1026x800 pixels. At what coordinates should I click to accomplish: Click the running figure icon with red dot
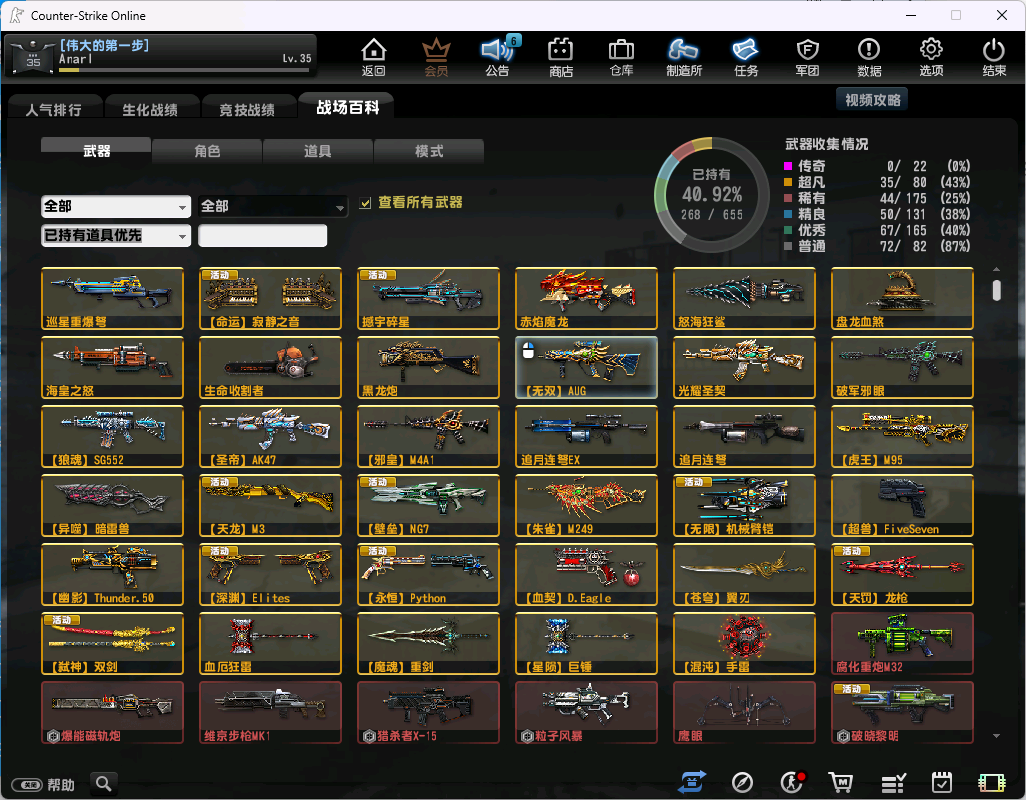pyautogui.click(x=792, y=782)
